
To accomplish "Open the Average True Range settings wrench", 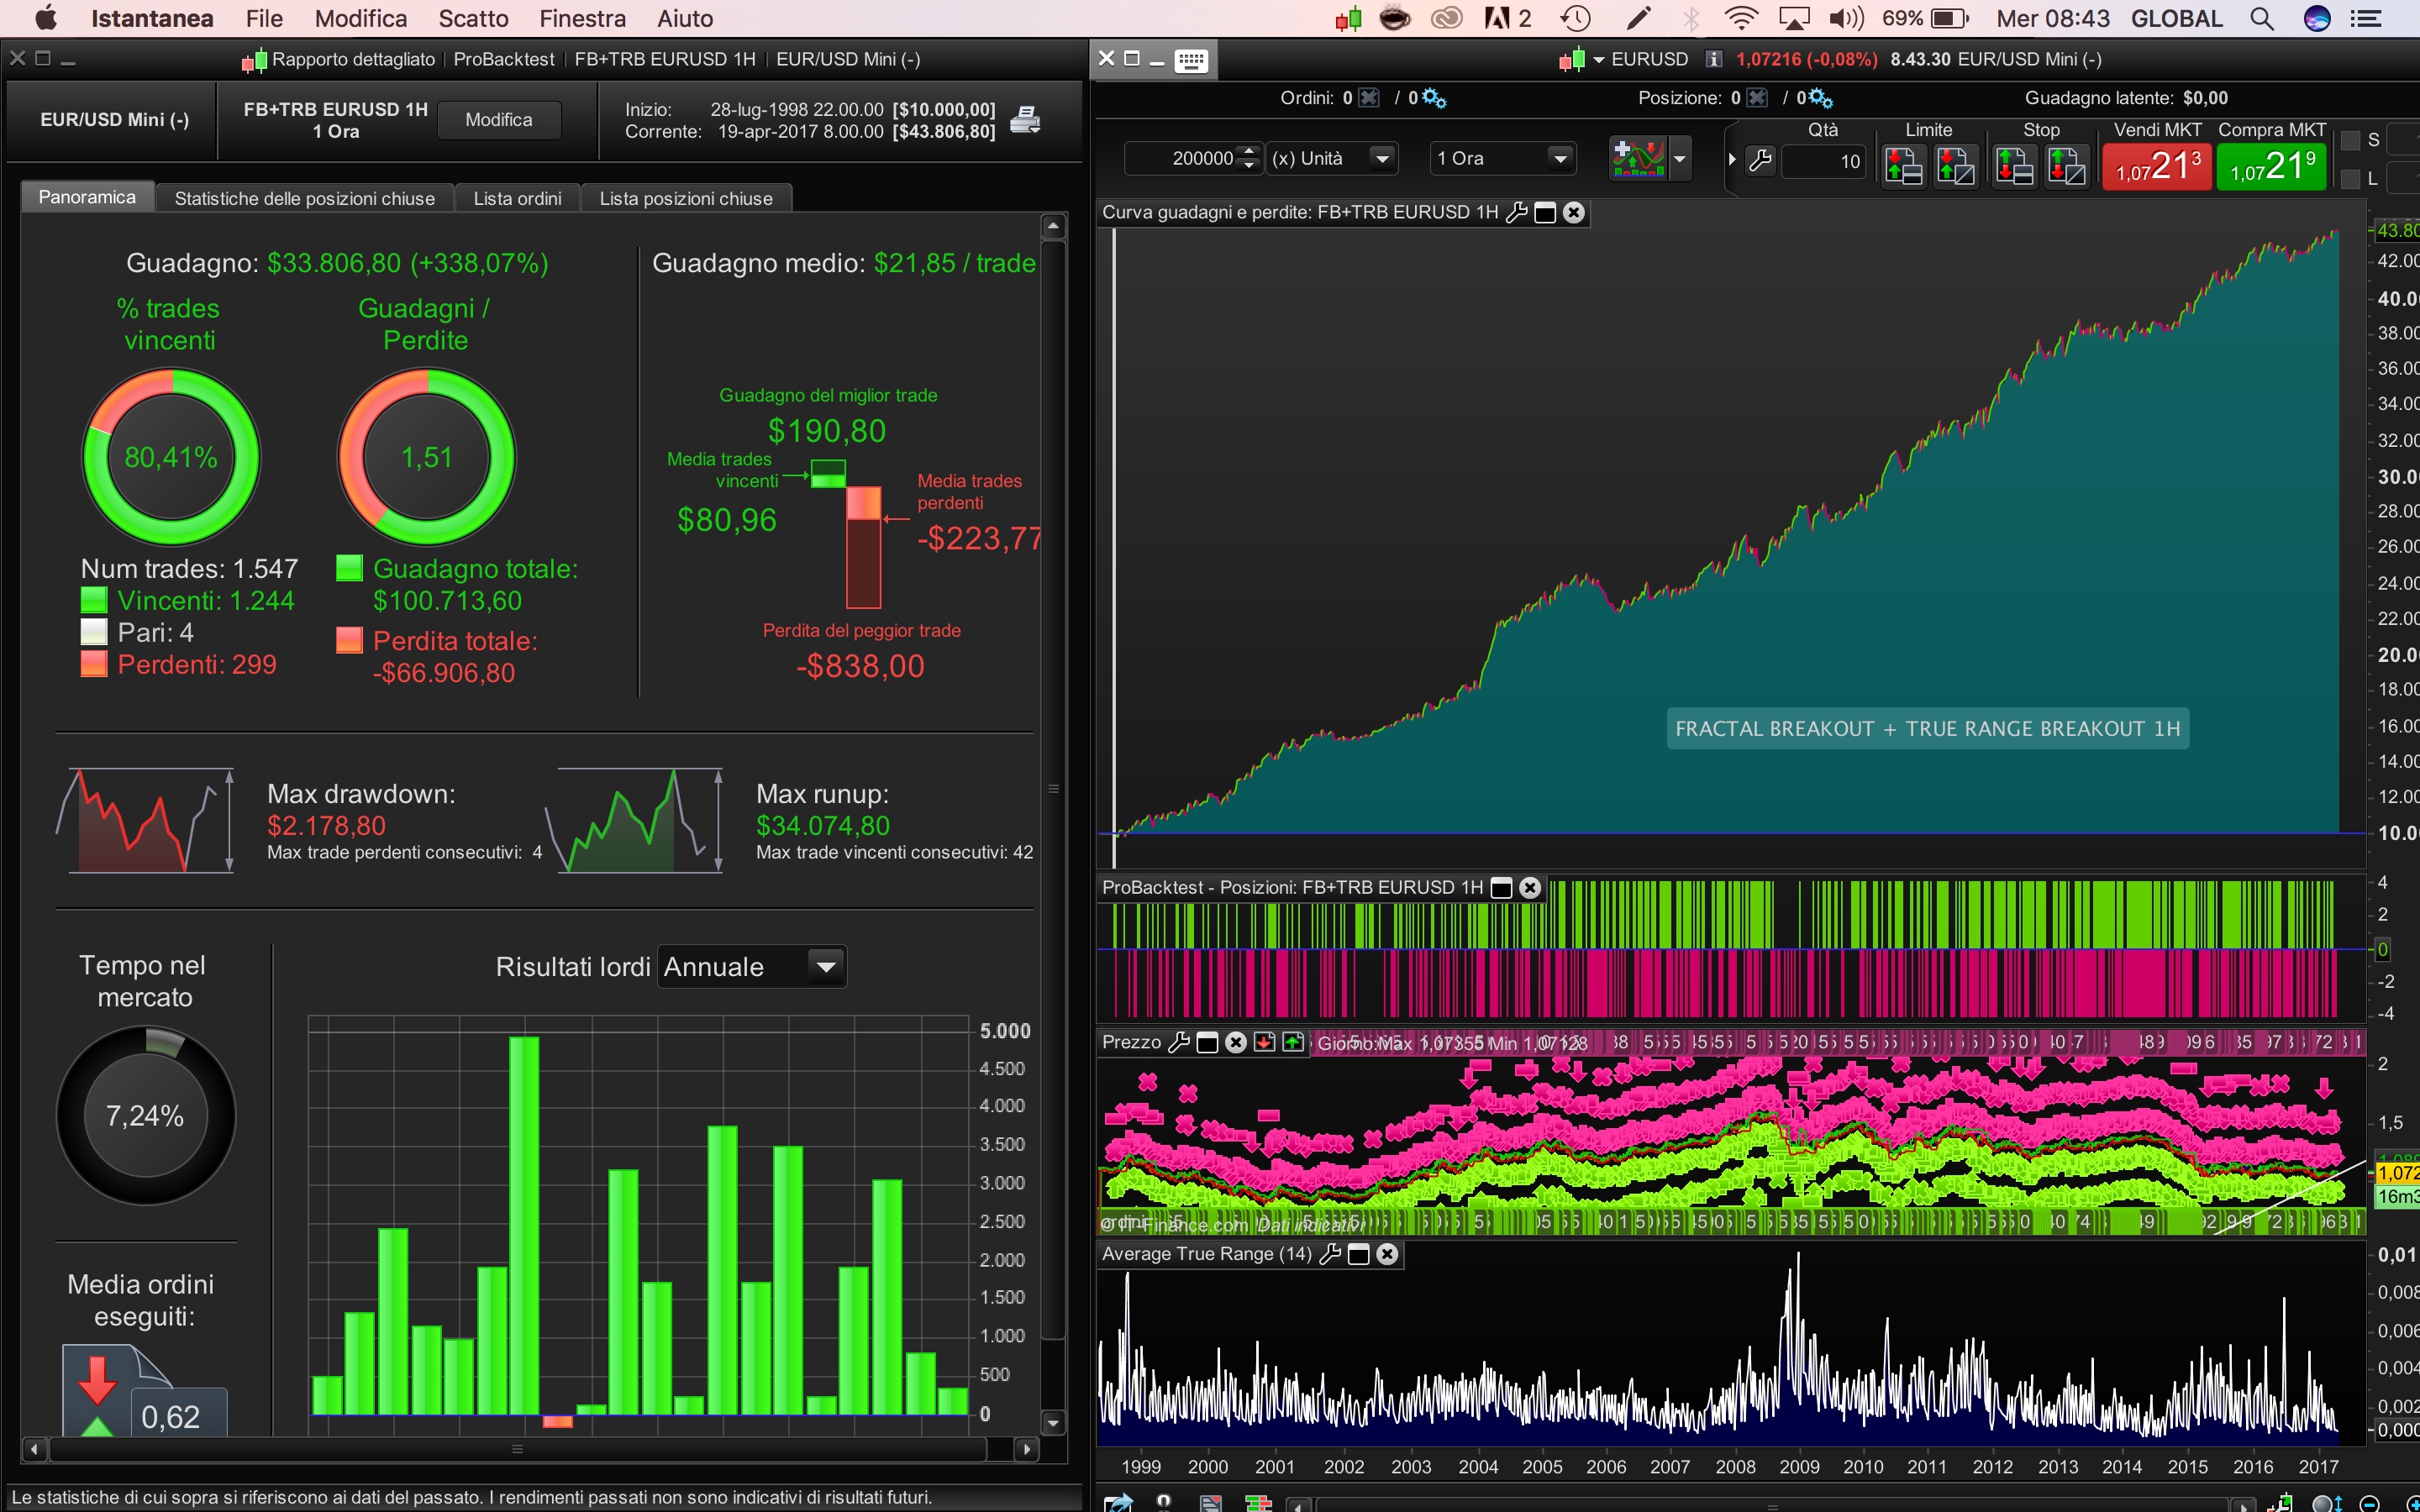I will coord(1330,1254).
